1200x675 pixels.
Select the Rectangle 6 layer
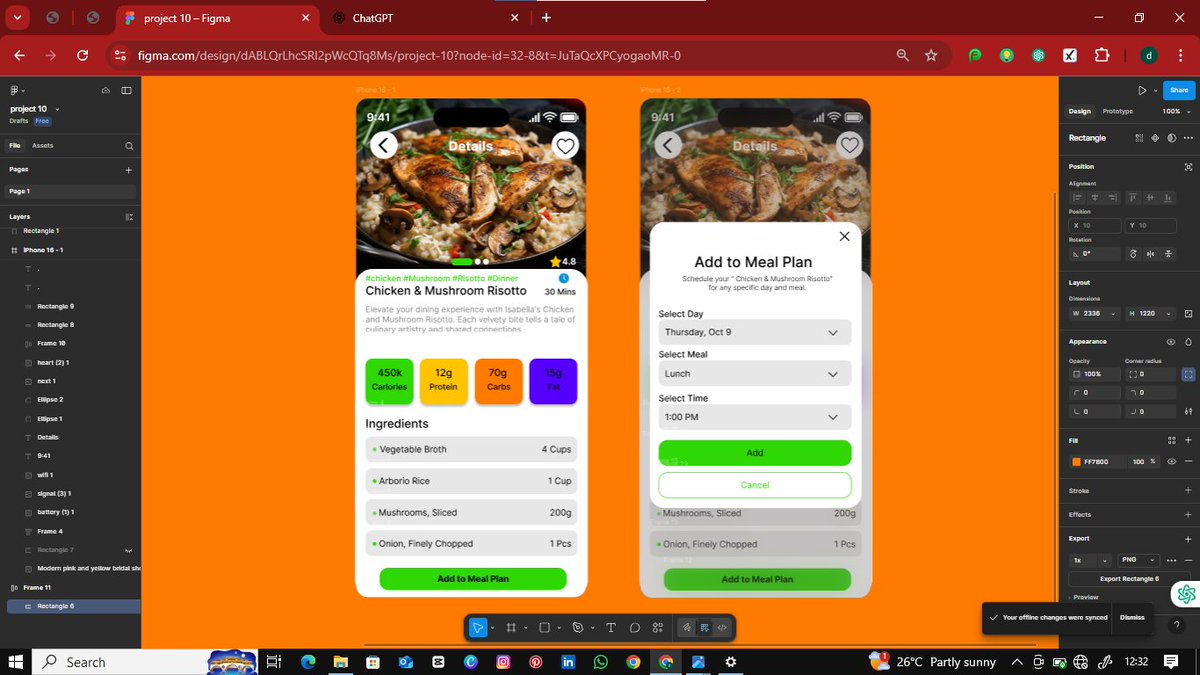pos(70,606)
